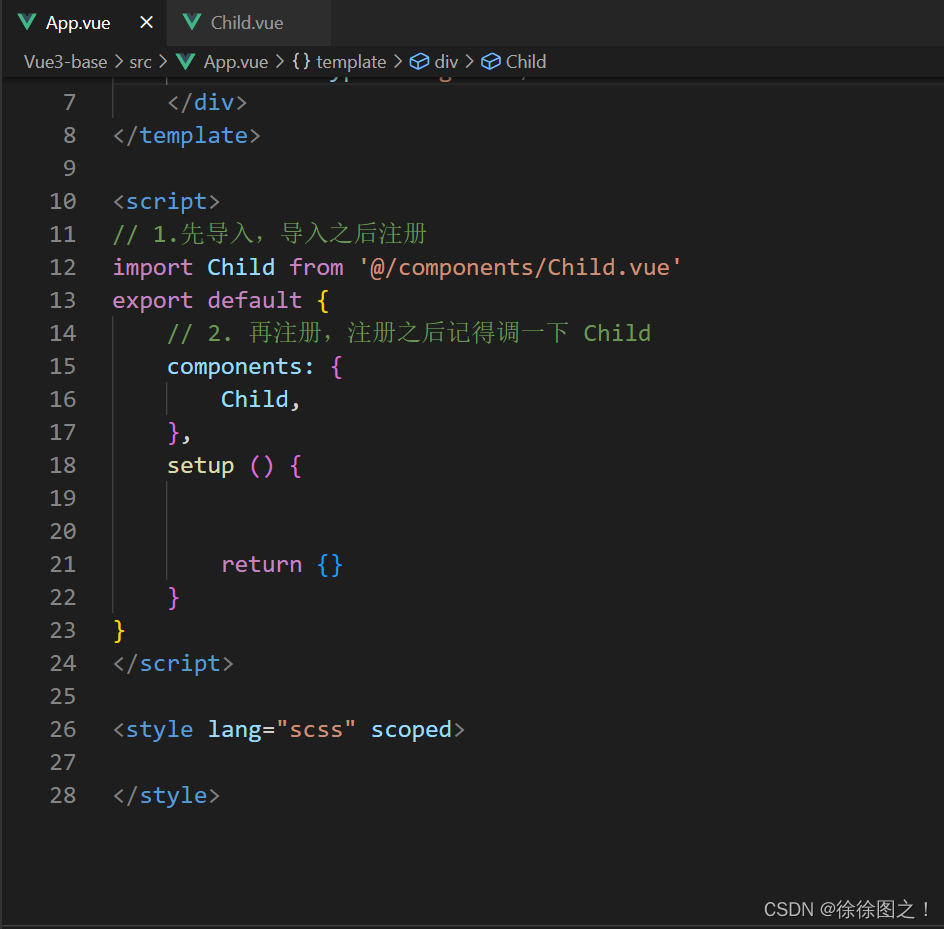Select the App.vue file icon in its tab
Viewport: 944px width, 929px height.
coord(25,21)
